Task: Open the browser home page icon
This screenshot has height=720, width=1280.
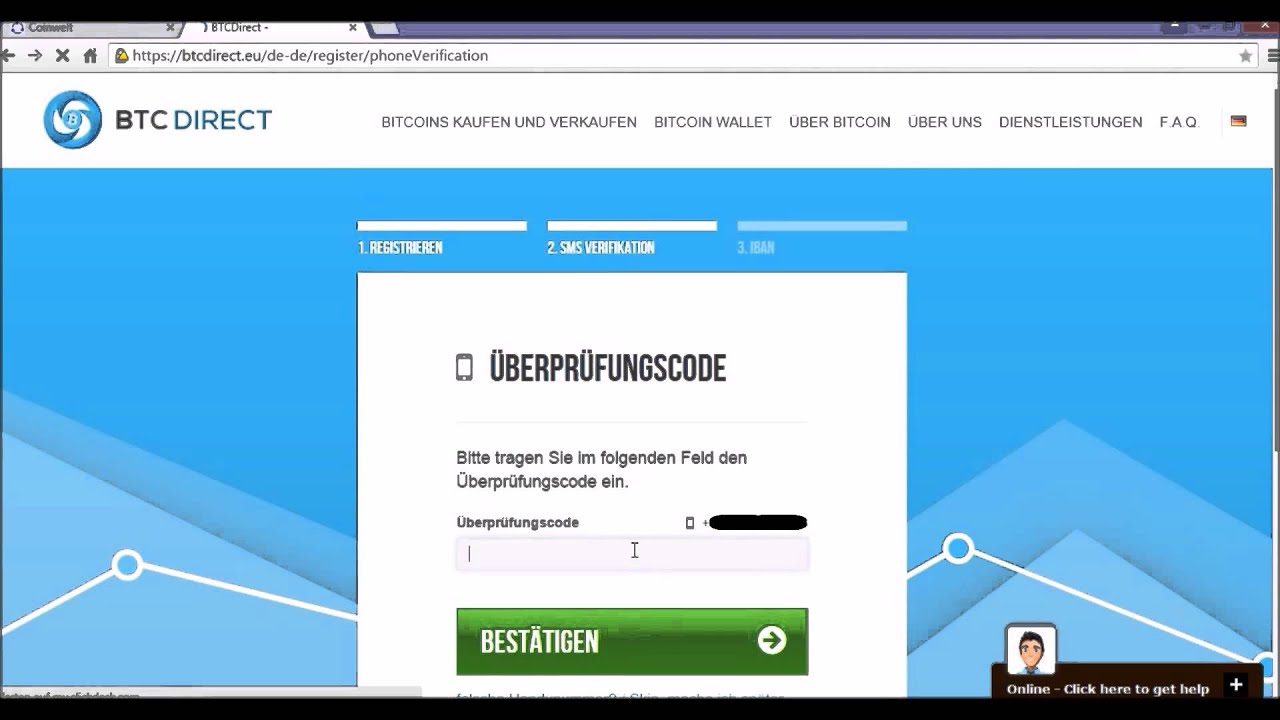Action: click(x=90, y=56)
